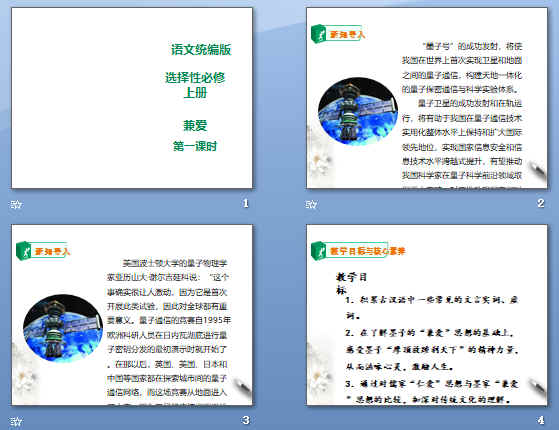Click the satellite image on slide 2
The width and height of the screenshot is (559, 430).
point(358,111)
